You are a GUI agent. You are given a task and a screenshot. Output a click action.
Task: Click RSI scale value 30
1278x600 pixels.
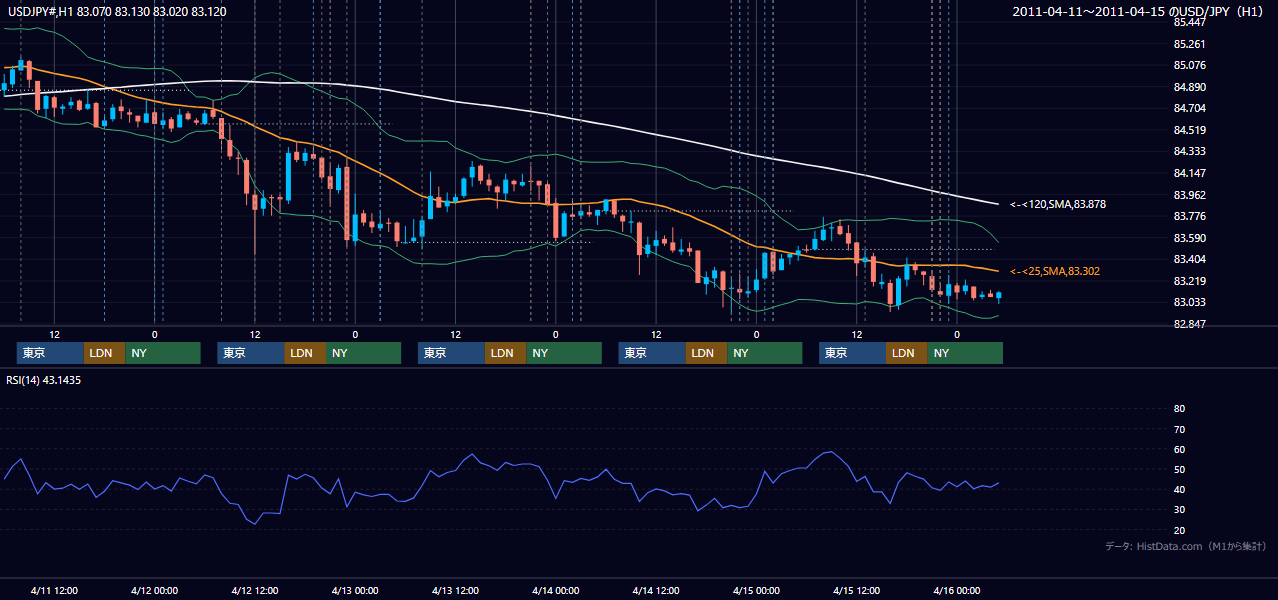click(x=1179, y=510)
